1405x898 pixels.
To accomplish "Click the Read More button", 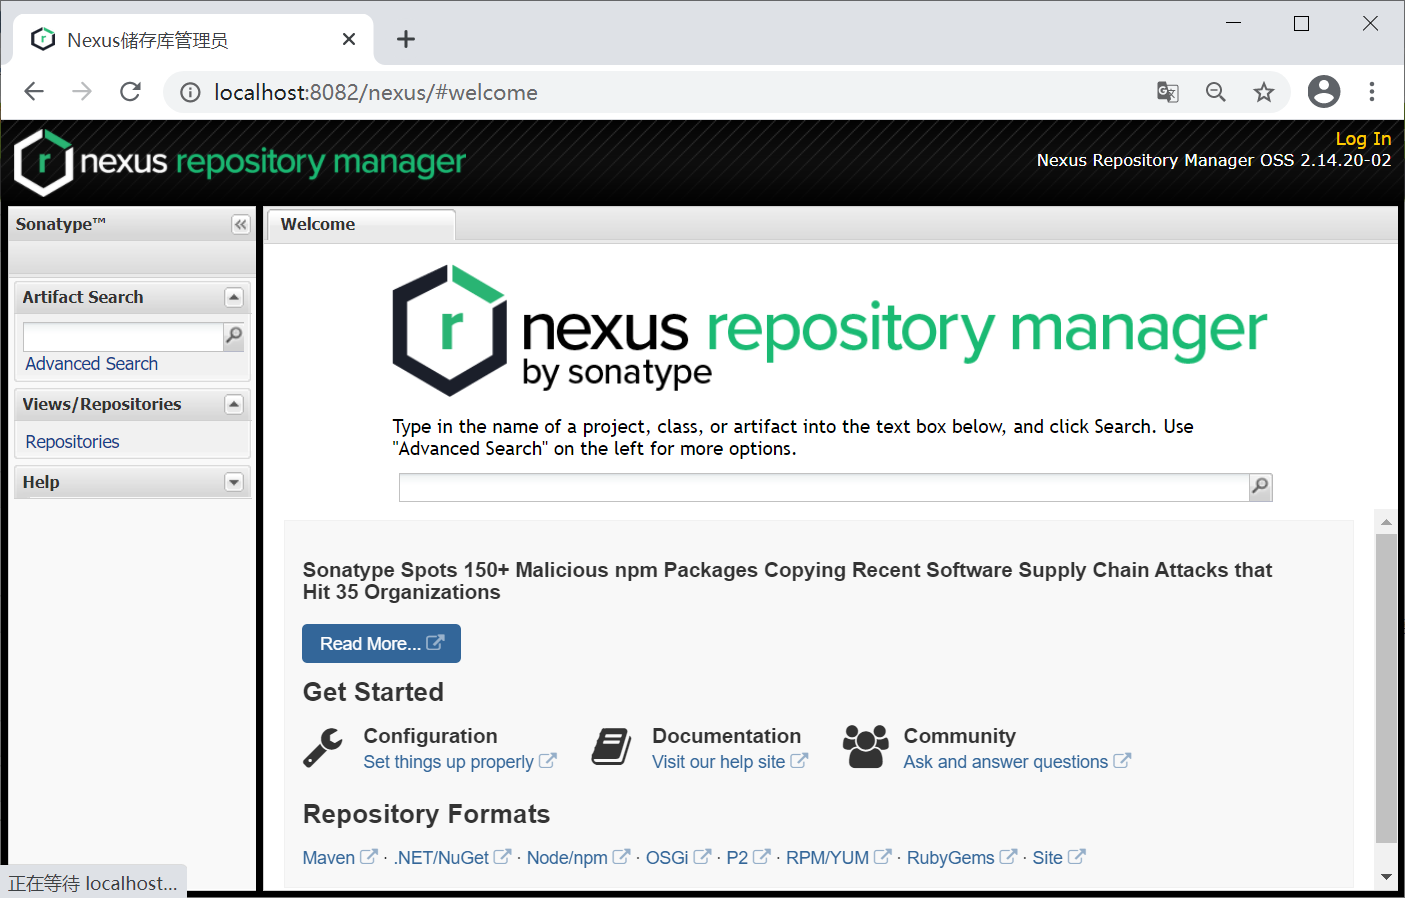I will coord(381,643).
